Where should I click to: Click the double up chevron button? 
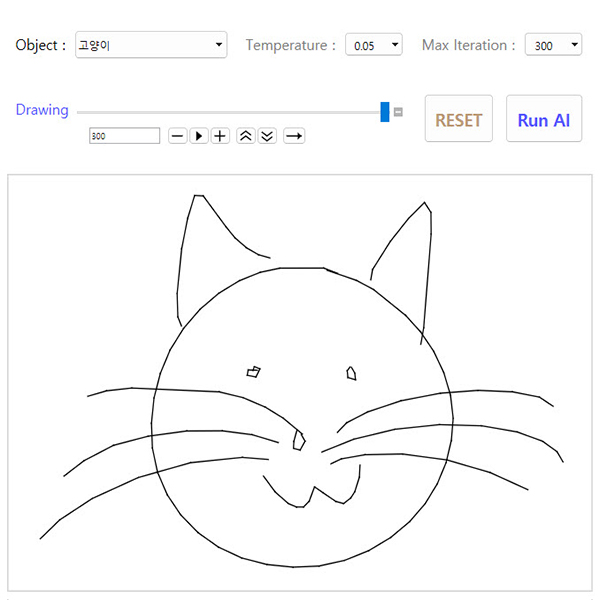pyautogui.click(x=246, y=136)
